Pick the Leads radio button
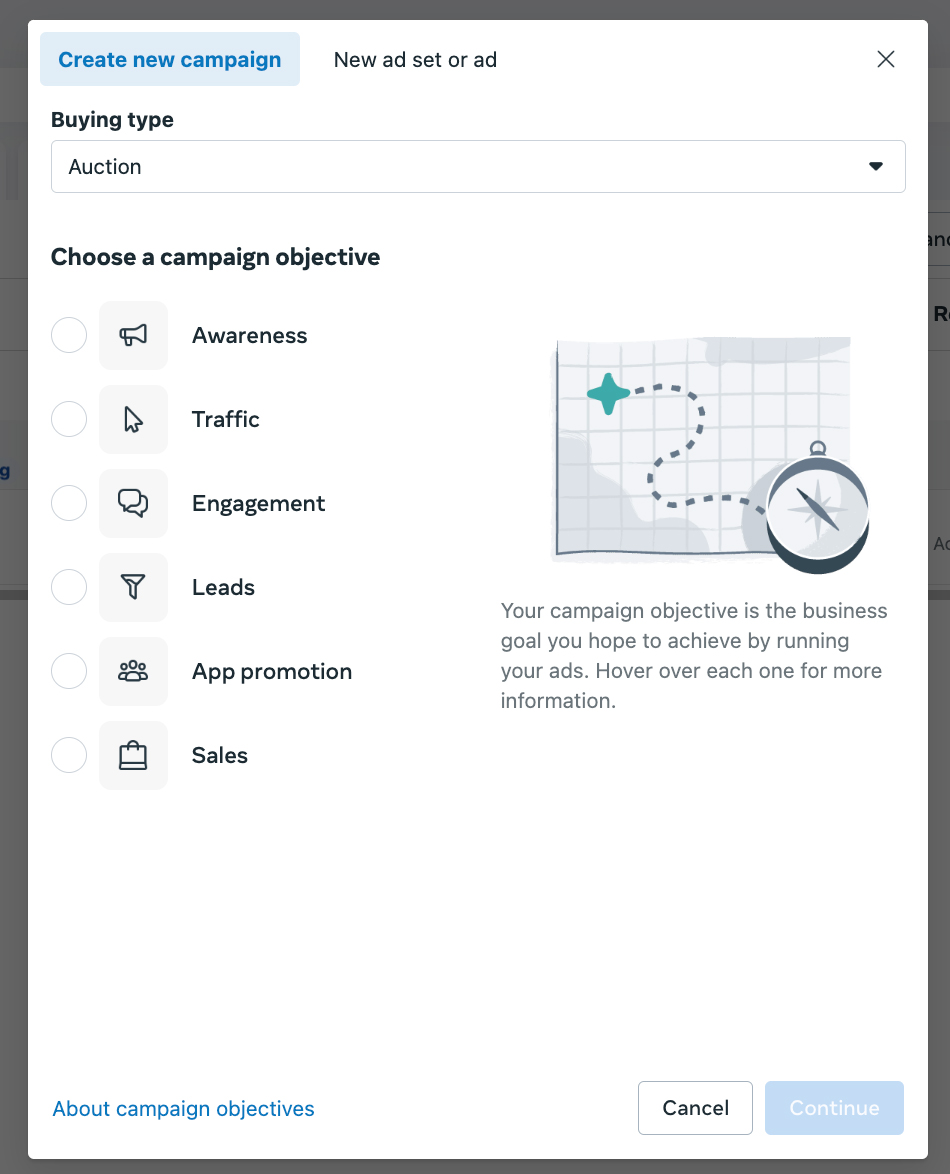Viewport: 950px width, 1174px height. tap(69, 588)
